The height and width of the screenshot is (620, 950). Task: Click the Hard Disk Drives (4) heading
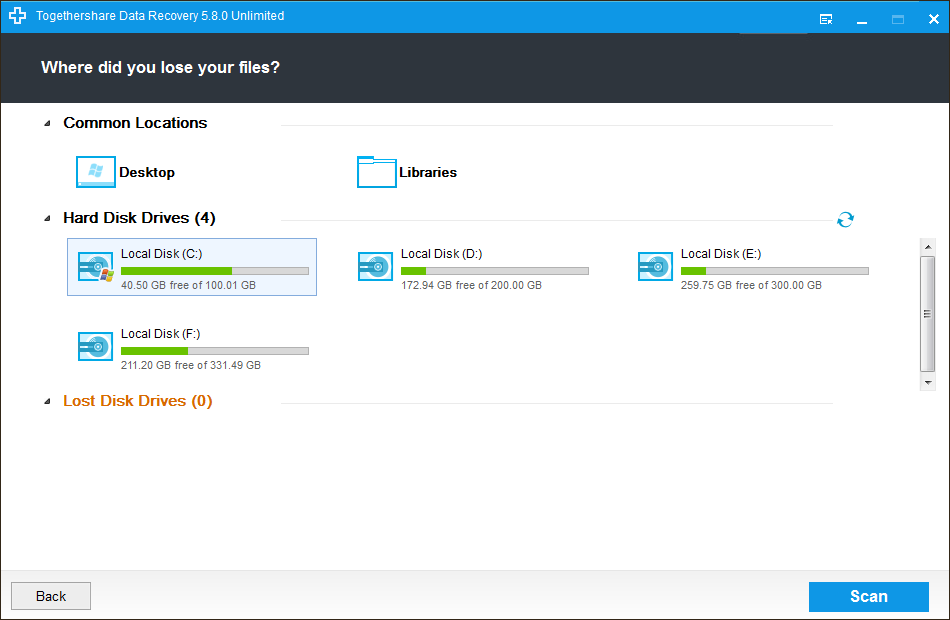pos(139,218)
